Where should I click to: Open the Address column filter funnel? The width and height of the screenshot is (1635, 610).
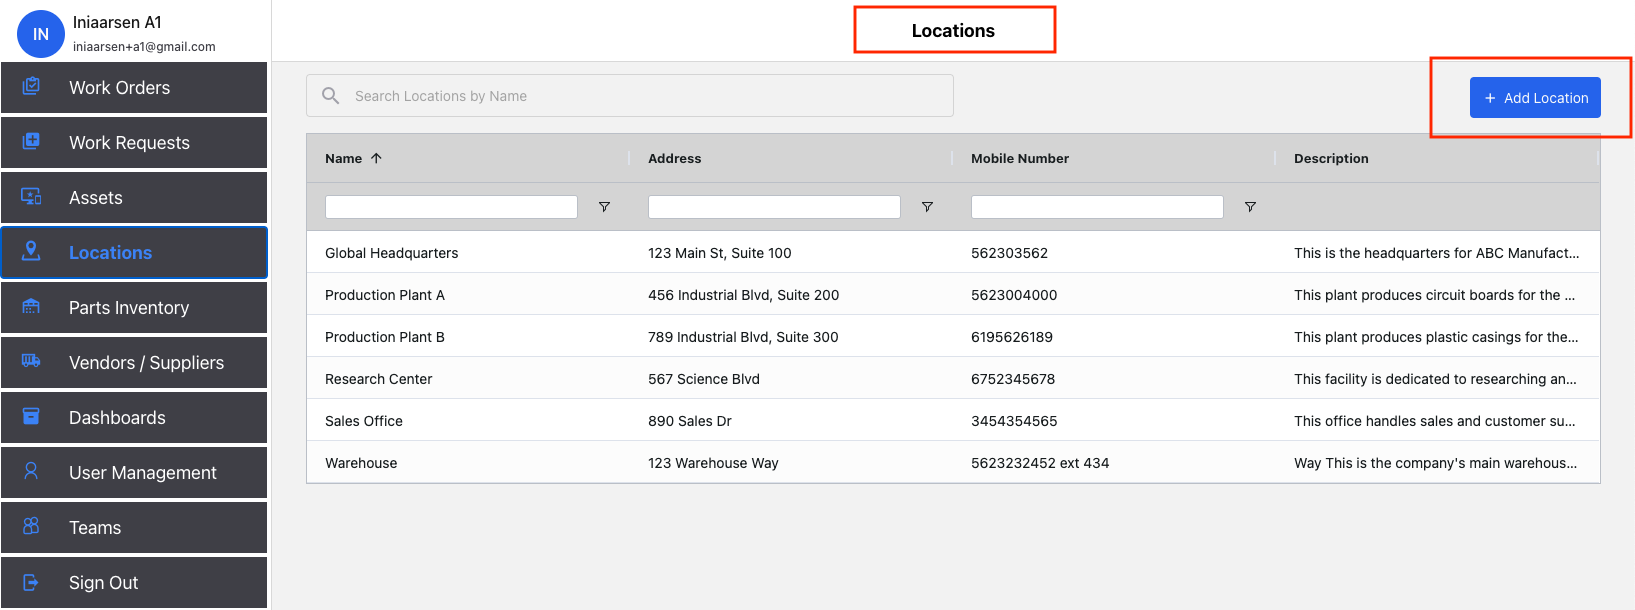point(927,207)
